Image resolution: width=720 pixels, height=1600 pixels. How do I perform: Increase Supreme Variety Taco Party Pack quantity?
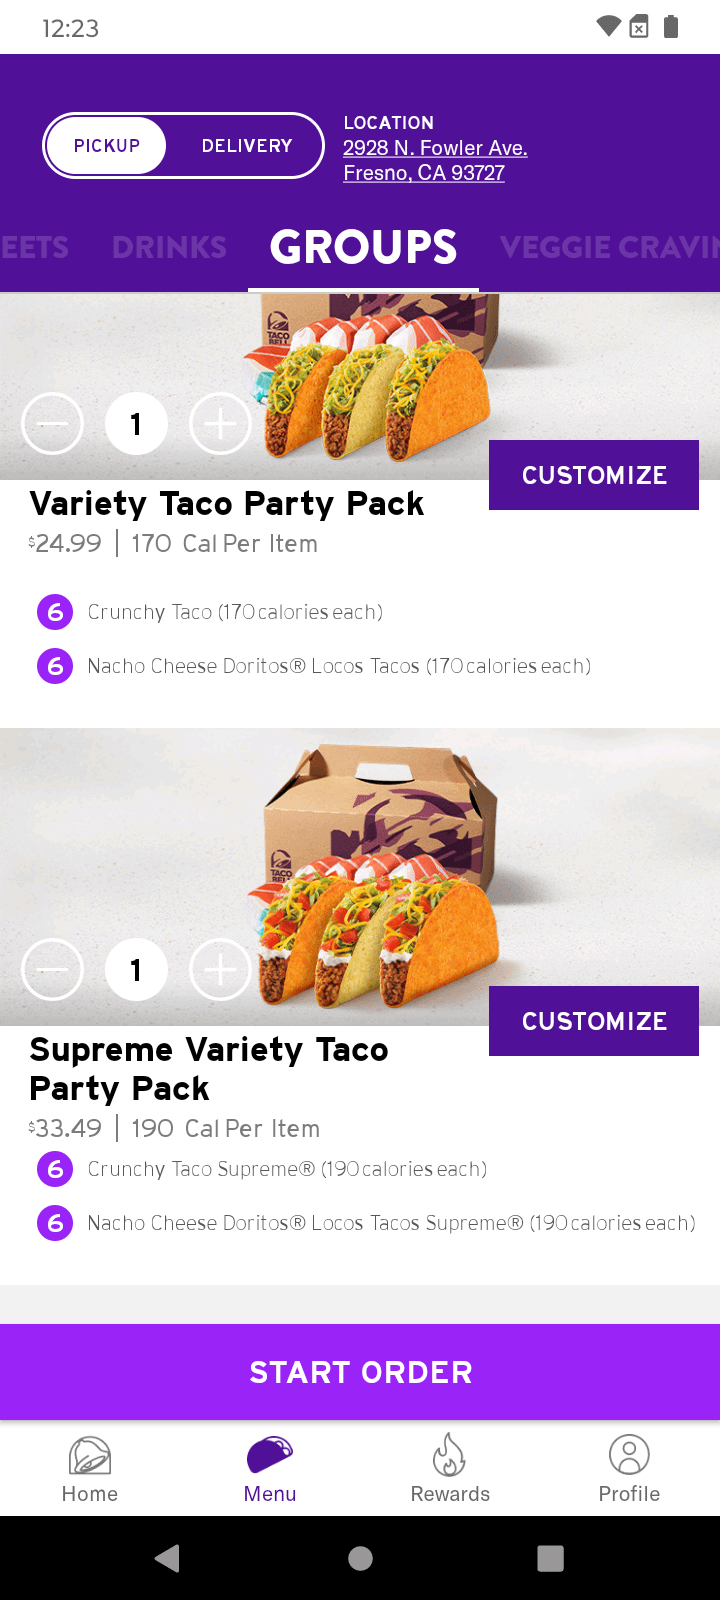(220, 970)
